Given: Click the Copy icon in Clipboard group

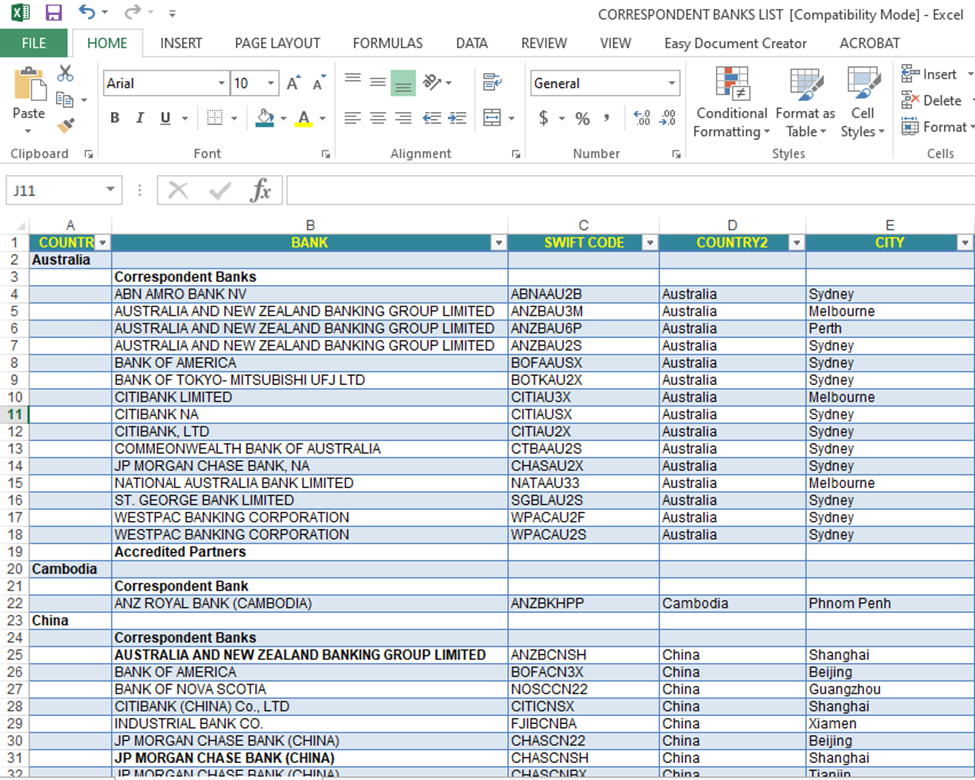Looking at the screenshot, I should click(x=64, y=100).
